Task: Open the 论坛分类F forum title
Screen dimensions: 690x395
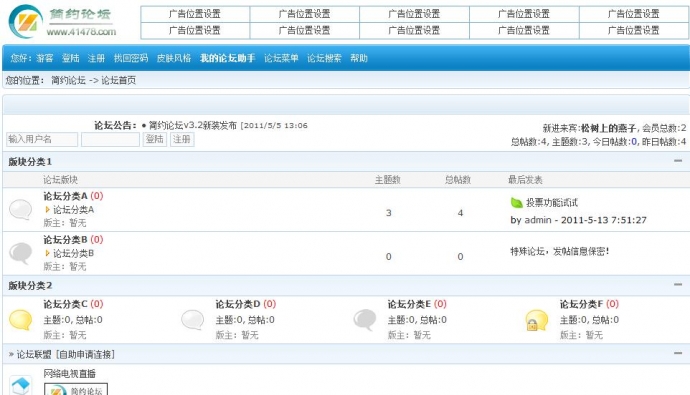Action: pyautogui.click(x=581, y=304)
